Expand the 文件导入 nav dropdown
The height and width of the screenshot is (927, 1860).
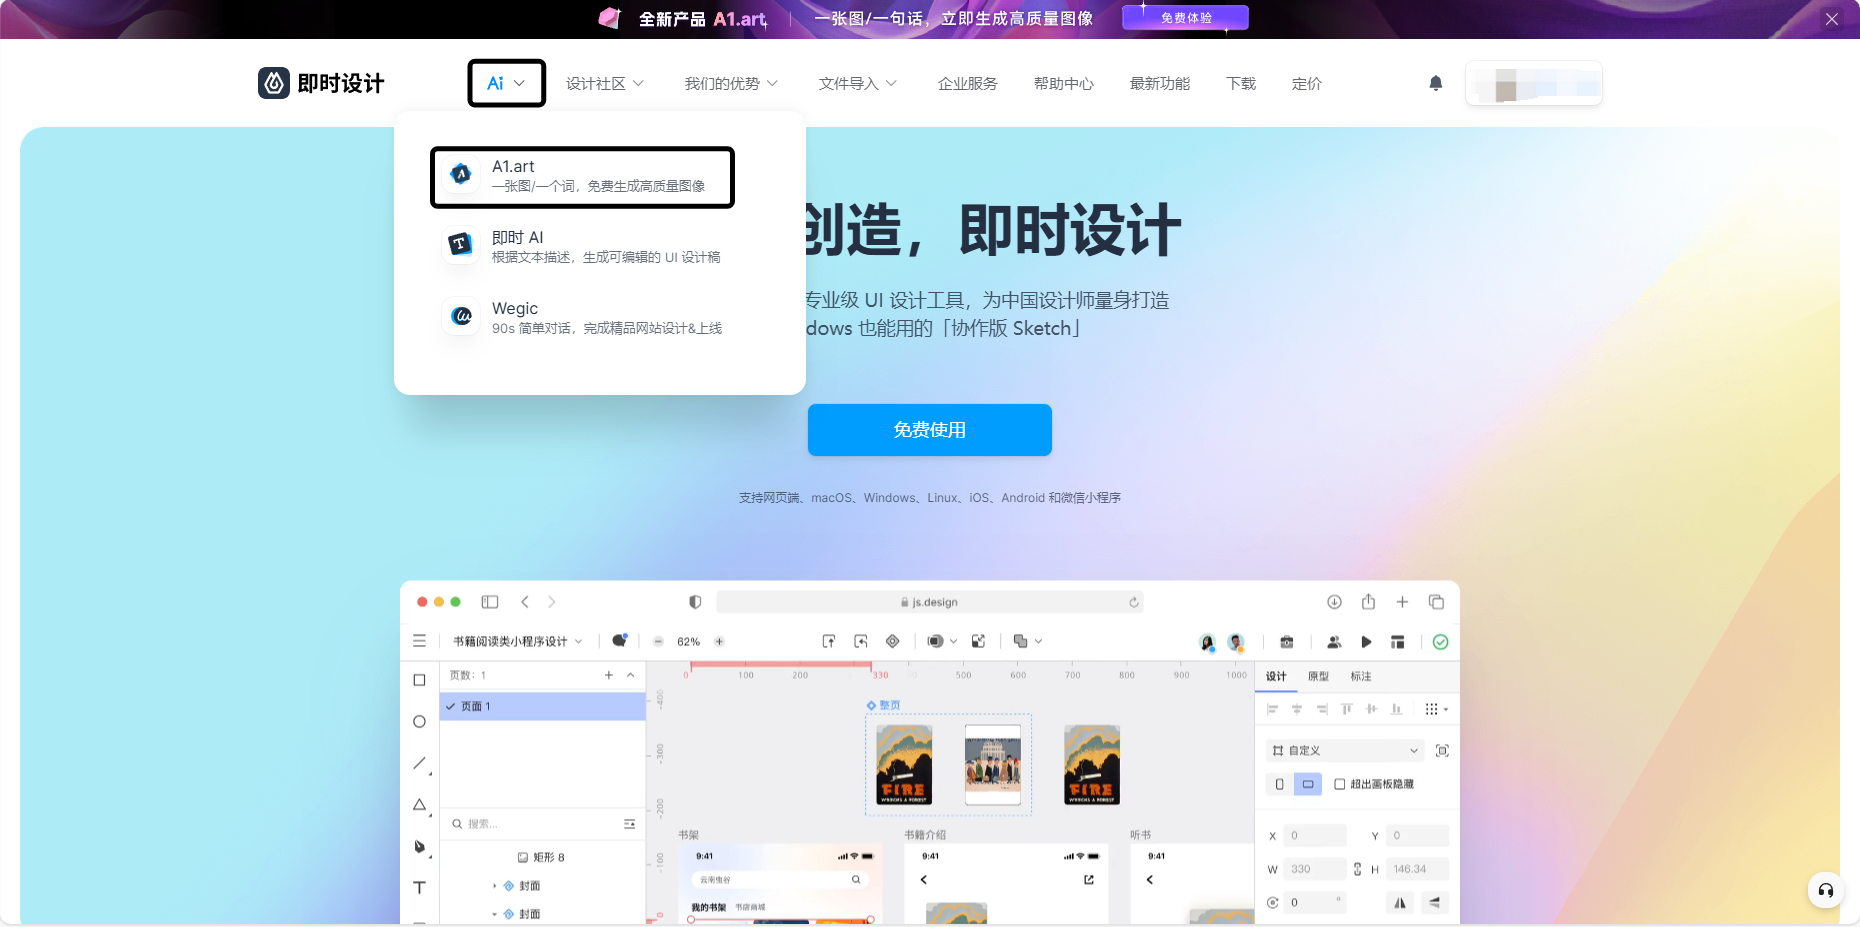[x=858, y=84]
